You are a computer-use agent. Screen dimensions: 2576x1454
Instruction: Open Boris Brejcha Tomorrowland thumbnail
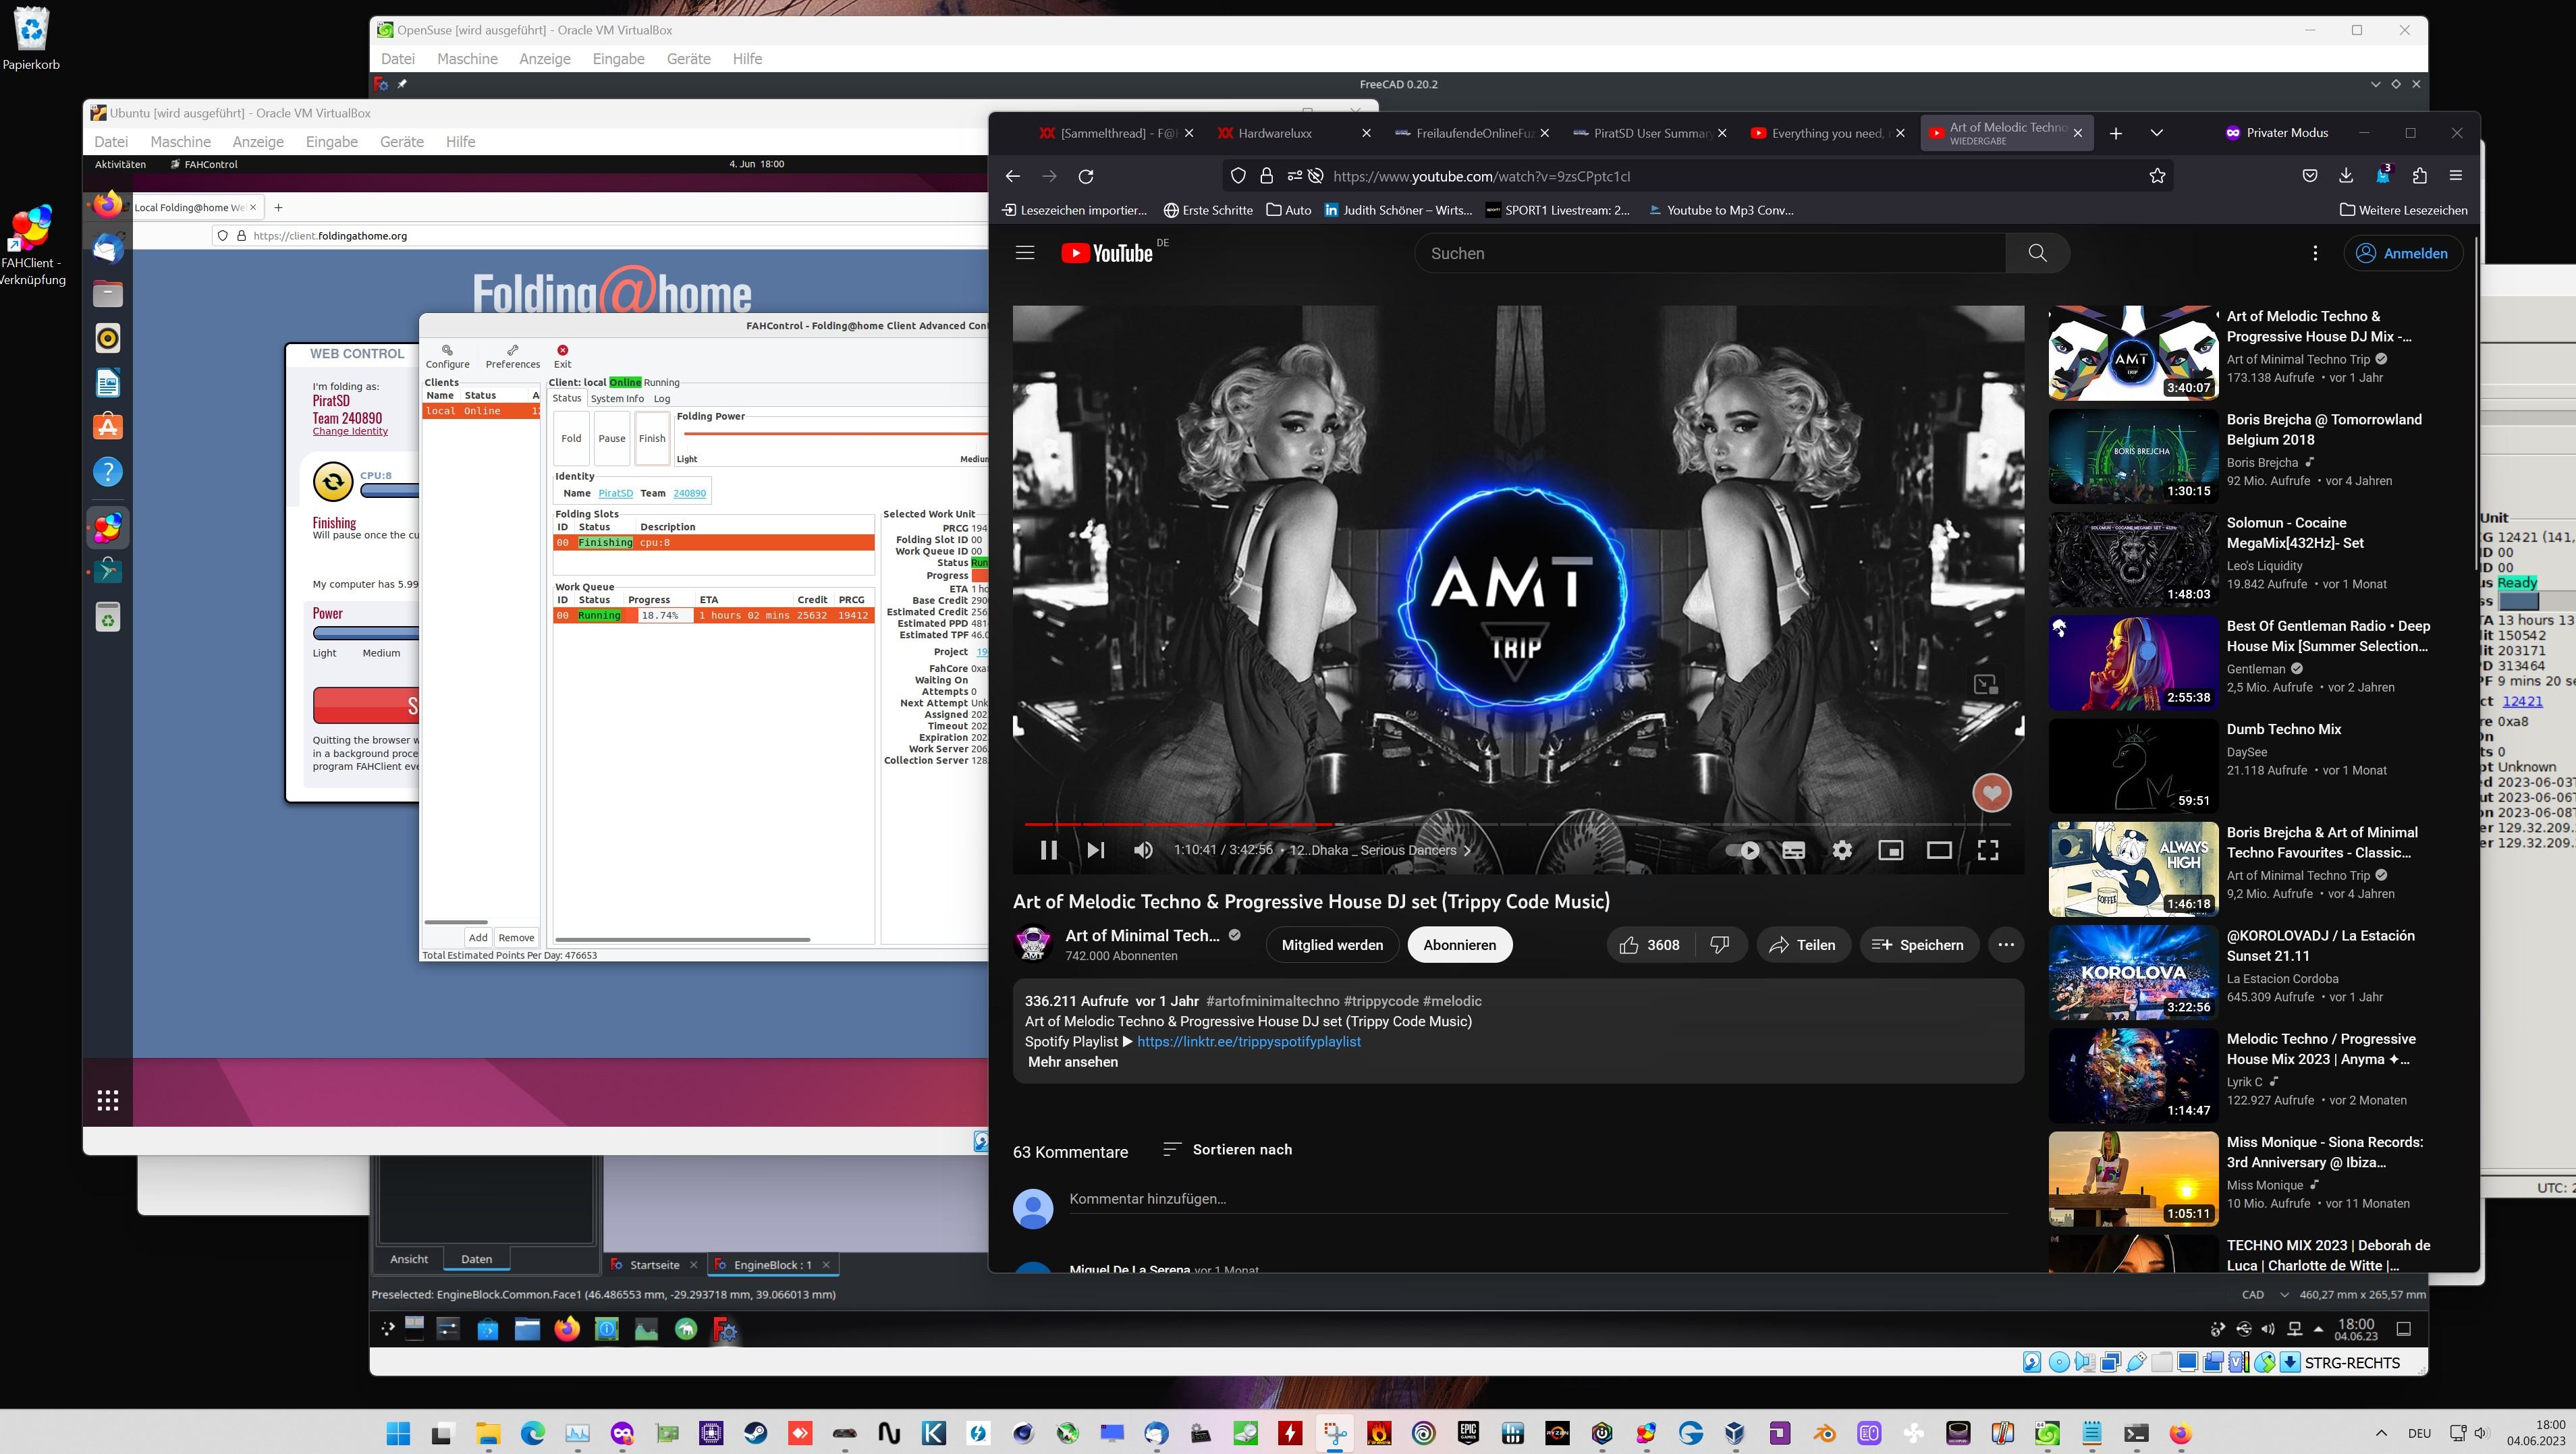pos(2133,456)
